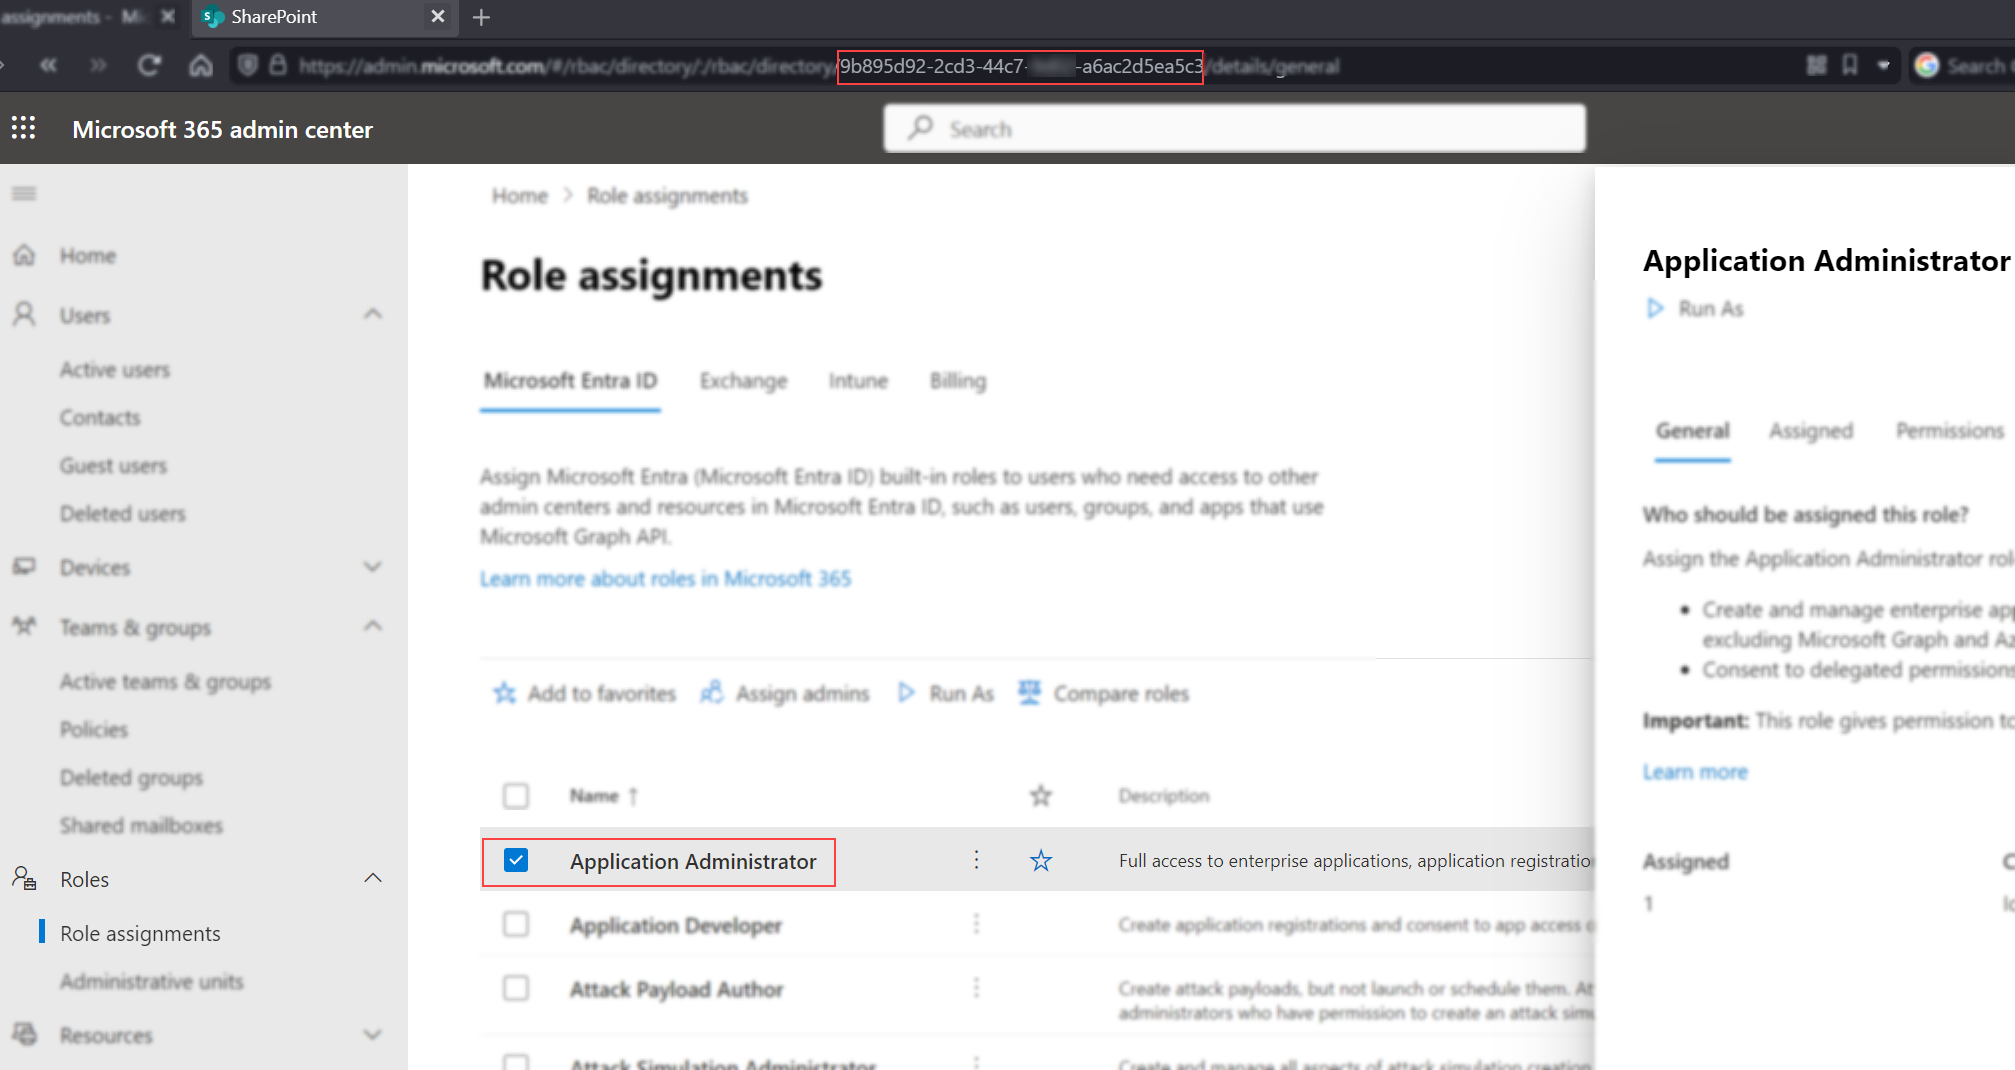
Task: Open Learn more about roles in Microsoft 365
Action: pos(665,579)
